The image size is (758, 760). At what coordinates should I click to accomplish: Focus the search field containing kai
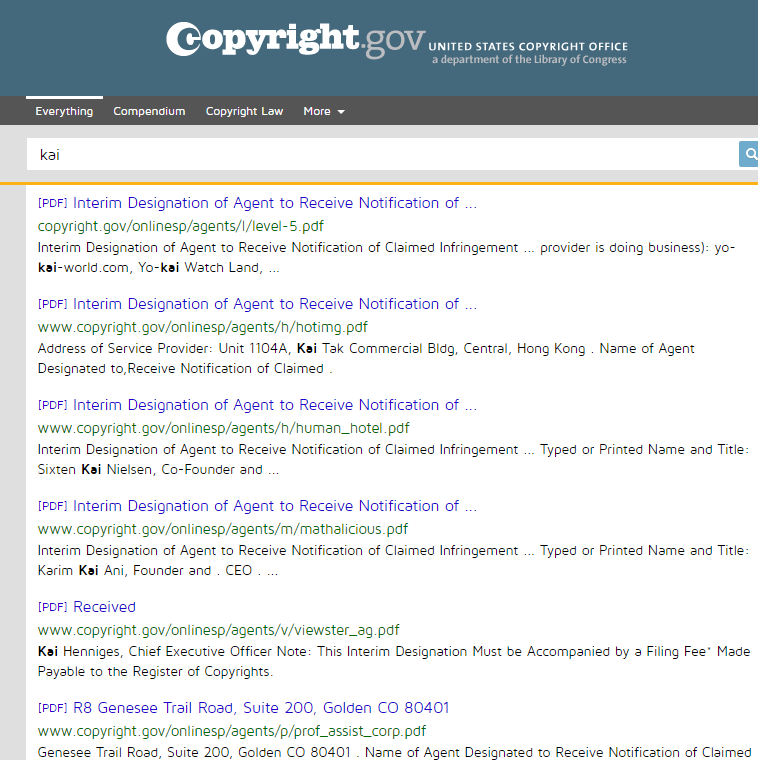tap(382, 154)
